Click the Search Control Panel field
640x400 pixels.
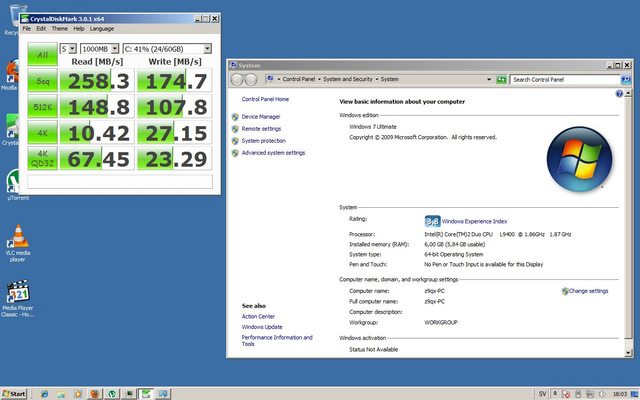[x=565, y=80]
